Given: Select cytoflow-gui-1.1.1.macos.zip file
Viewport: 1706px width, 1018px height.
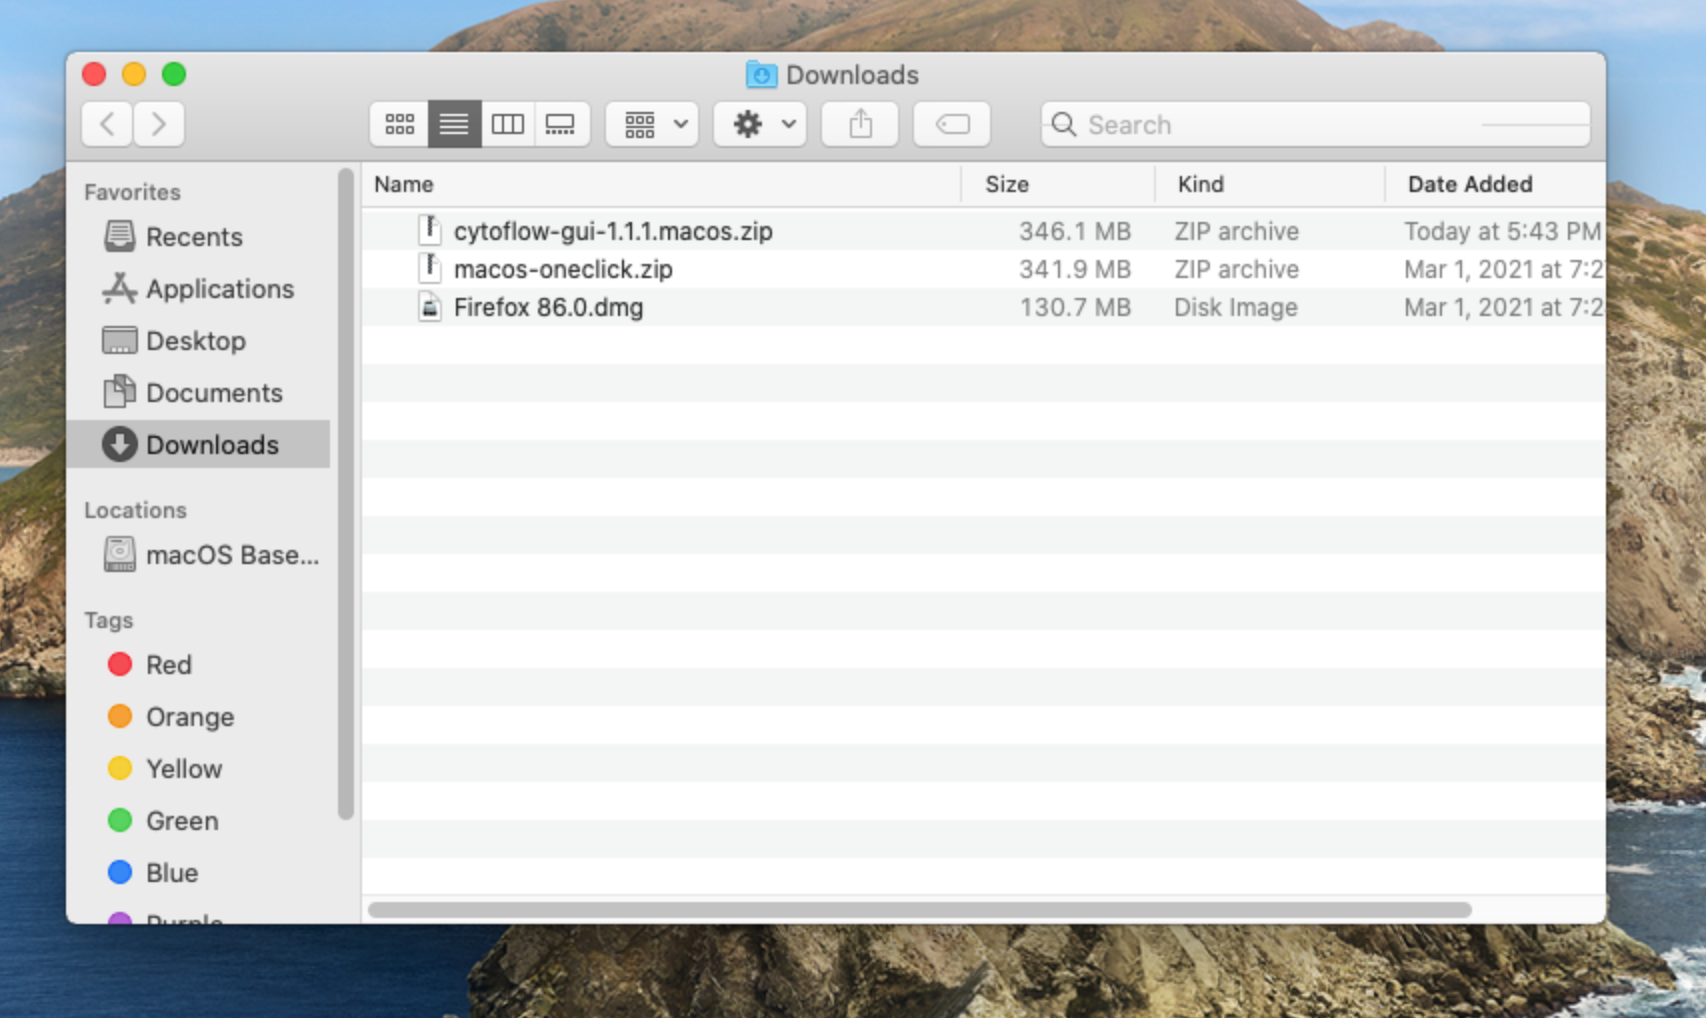Looking at the screenshot, I should tap(613, 231).
